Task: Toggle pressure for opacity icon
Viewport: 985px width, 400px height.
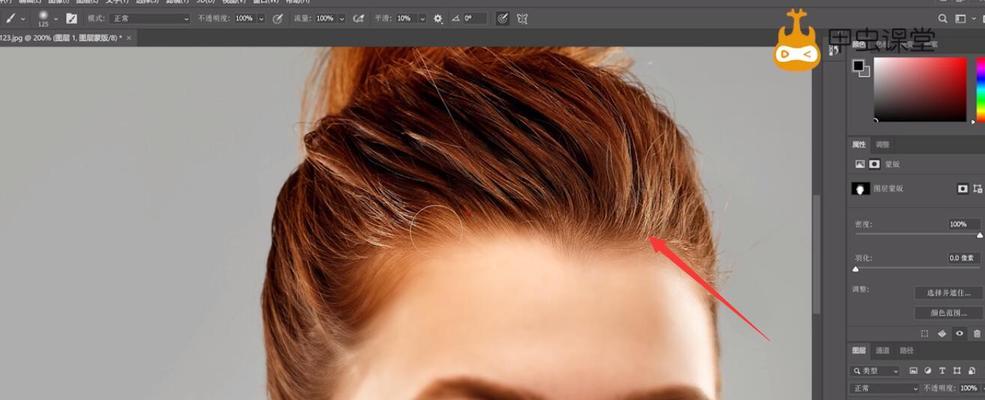Action: point(278,19)
